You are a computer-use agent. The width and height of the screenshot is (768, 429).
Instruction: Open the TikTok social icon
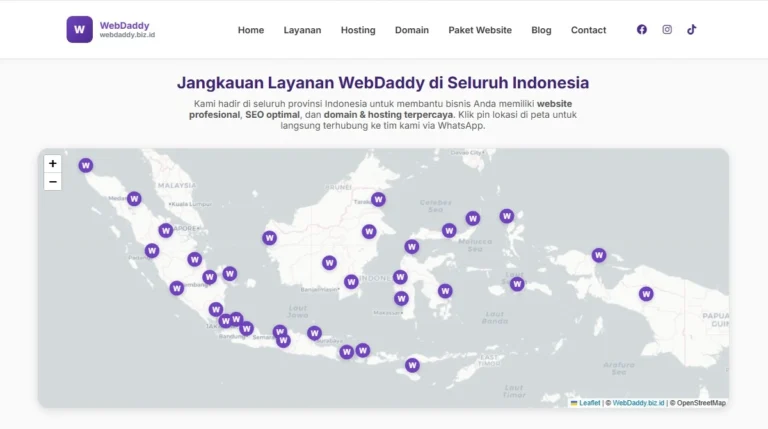coord(692,30)
